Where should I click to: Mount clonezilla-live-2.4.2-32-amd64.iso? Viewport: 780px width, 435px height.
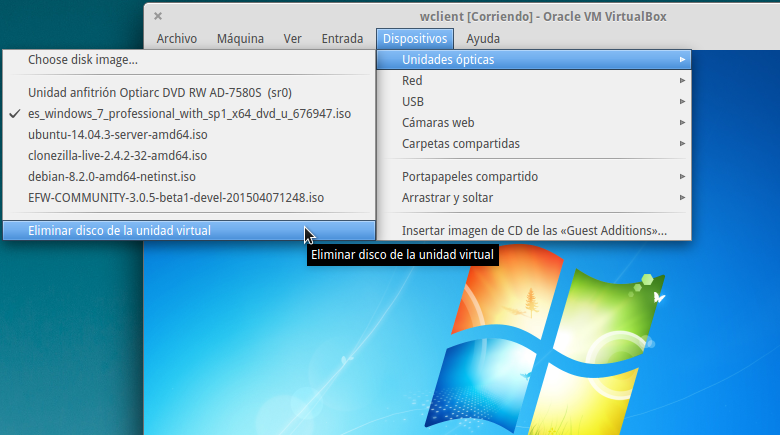(189, 155)
